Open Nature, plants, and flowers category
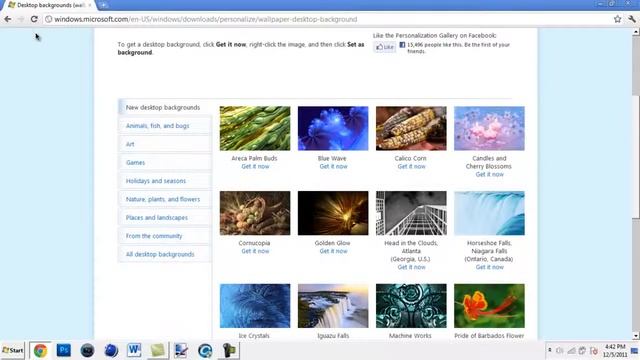 click(164, 199)
